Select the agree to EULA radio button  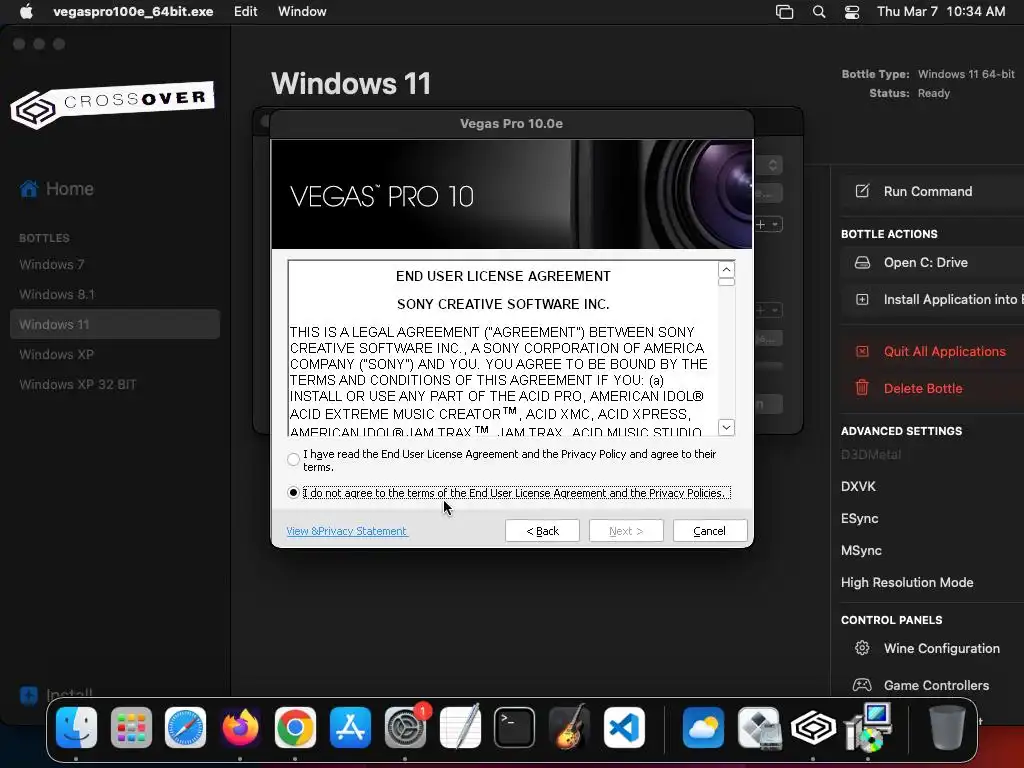[293, 460]
